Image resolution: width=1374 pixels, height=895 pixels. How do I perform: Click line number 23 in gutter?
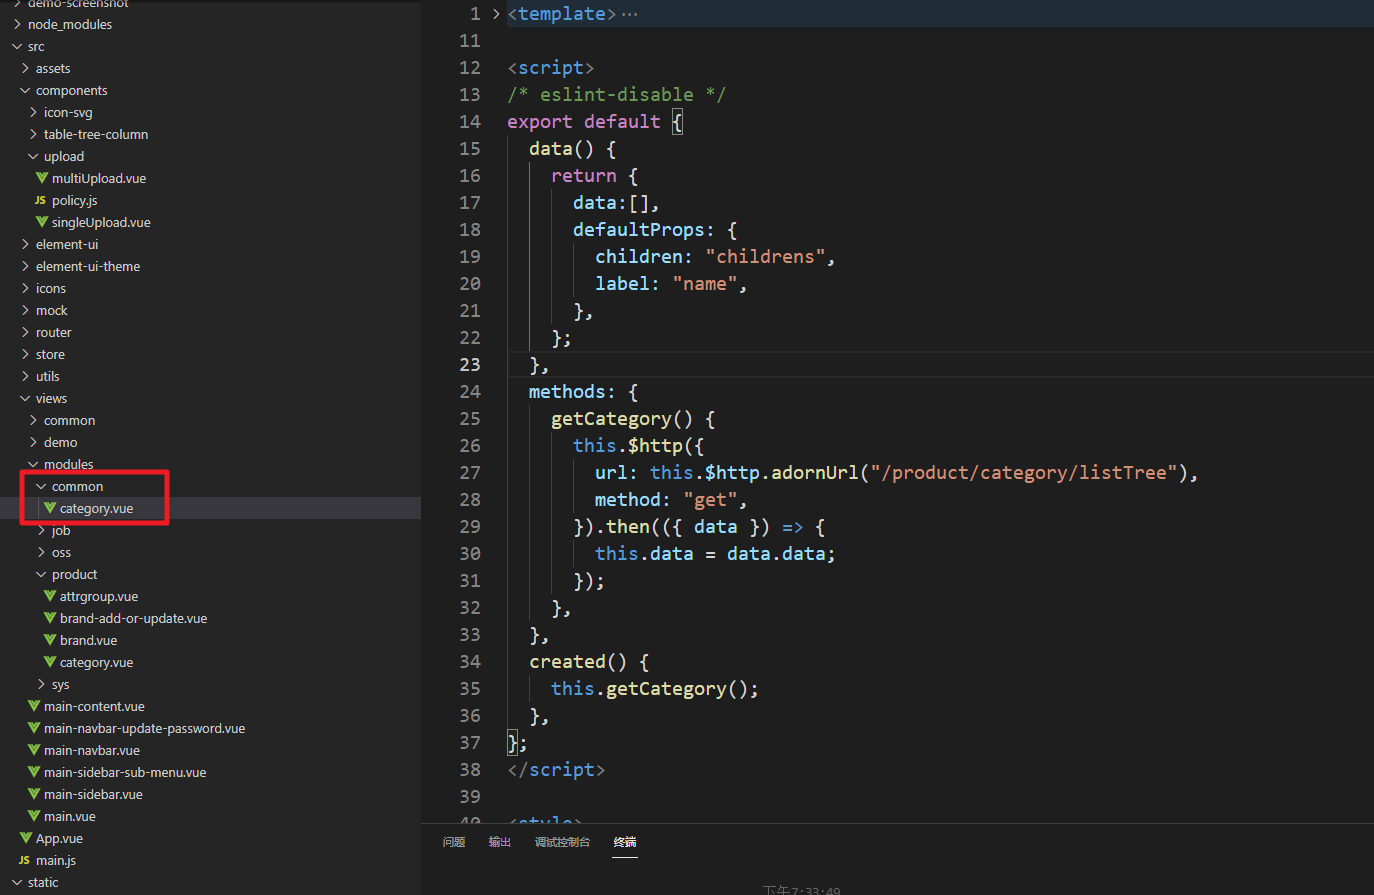point(470,365)
